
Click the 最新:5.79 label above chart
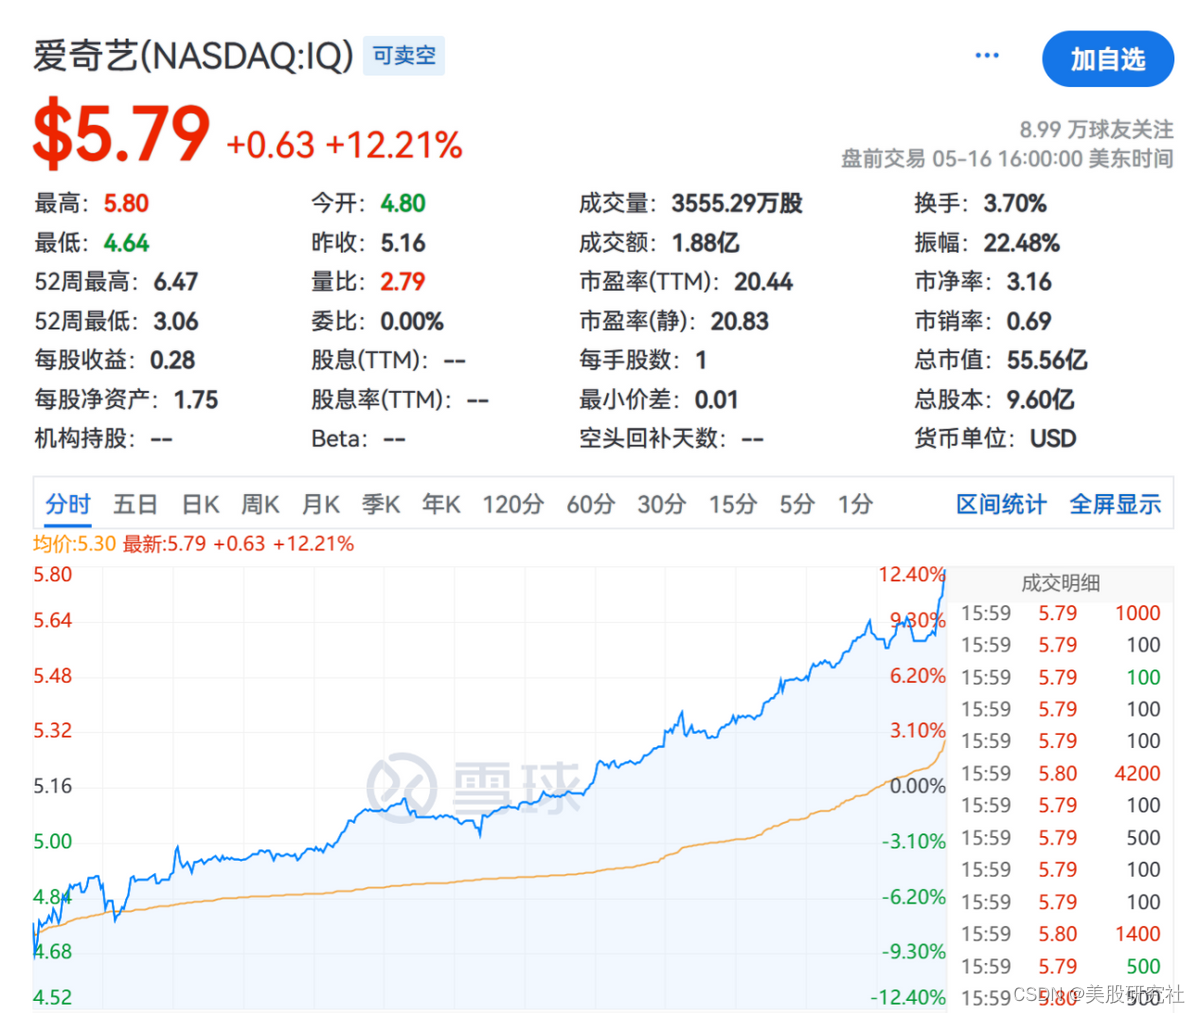[x=164, y=544]
